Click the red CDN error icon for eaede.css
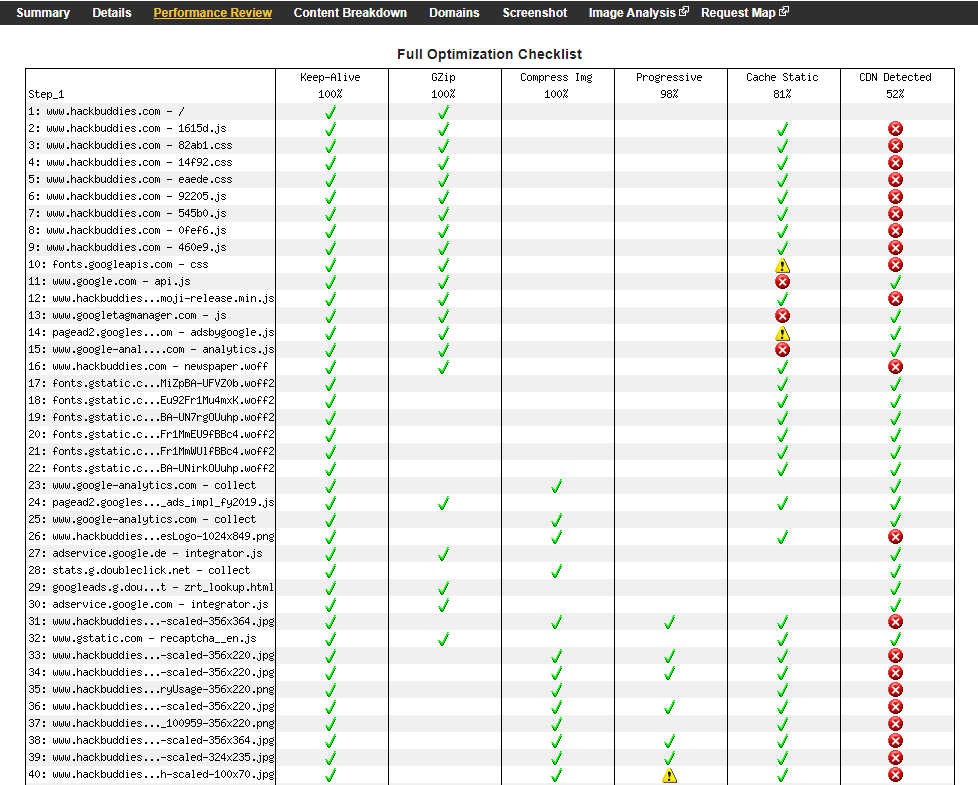 [x=895, y=180]
